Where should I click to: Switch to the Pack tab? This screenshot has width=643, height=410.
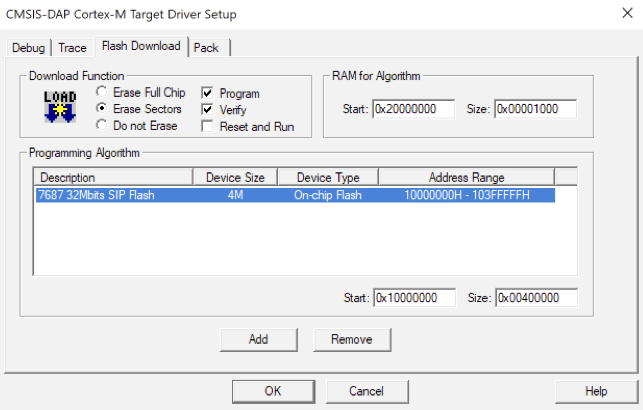[x=206, y=48]
